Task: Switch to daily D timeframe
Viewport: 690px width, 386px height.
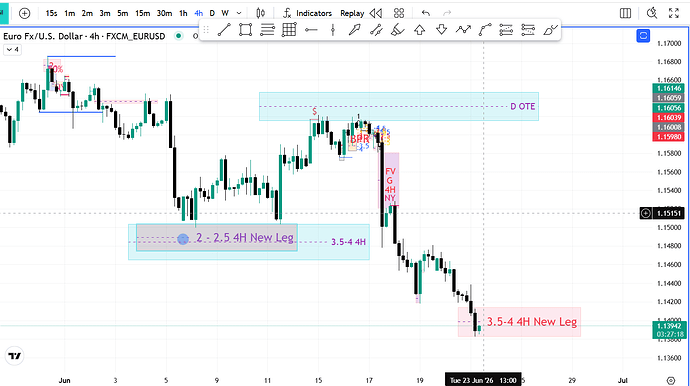Action: [212, 13]
